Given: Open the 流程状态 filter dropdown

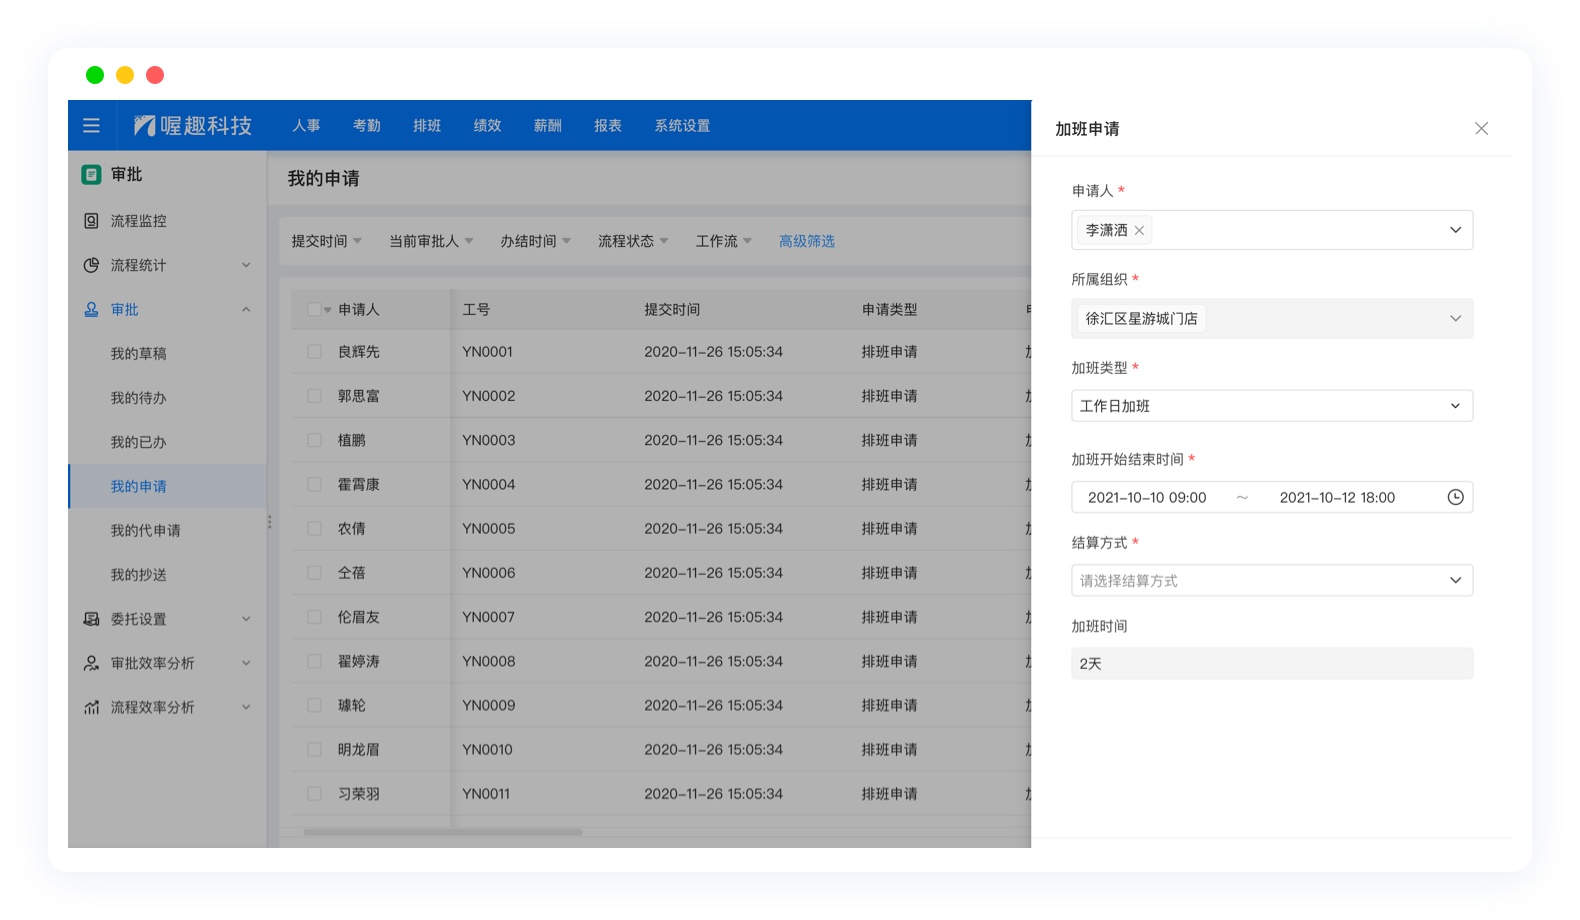Looking at the screenshot, I should tap(633, 241).
